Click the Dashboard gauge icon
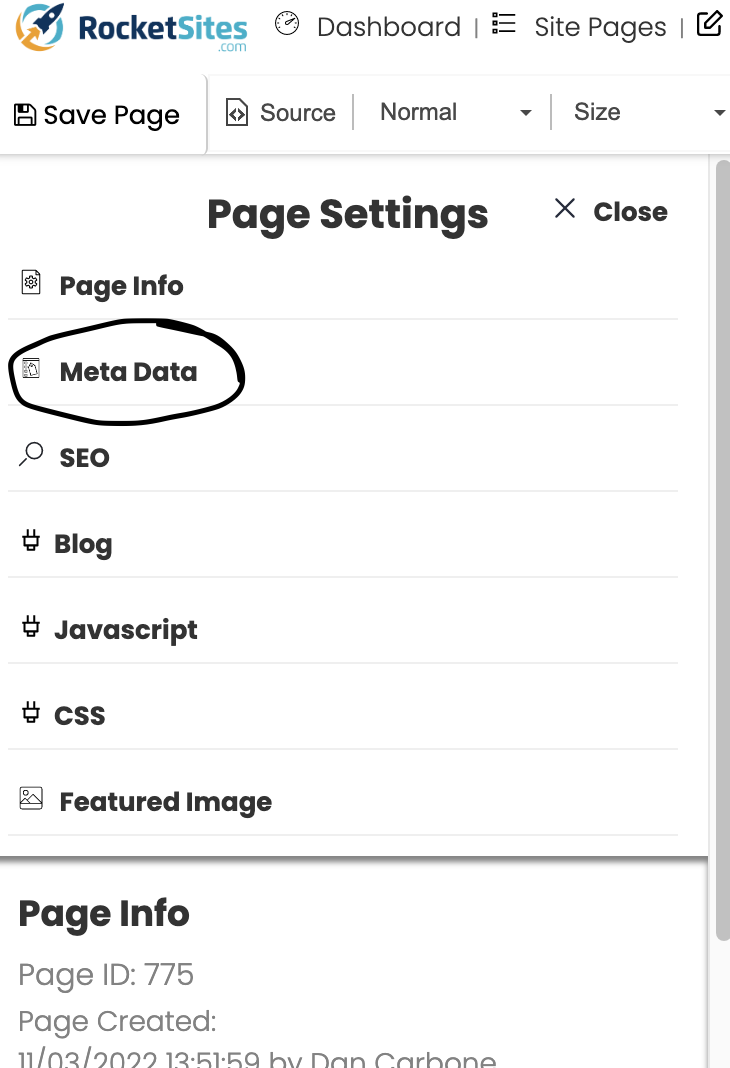This screenshot has width=730, height=1068. coord(287,24)
